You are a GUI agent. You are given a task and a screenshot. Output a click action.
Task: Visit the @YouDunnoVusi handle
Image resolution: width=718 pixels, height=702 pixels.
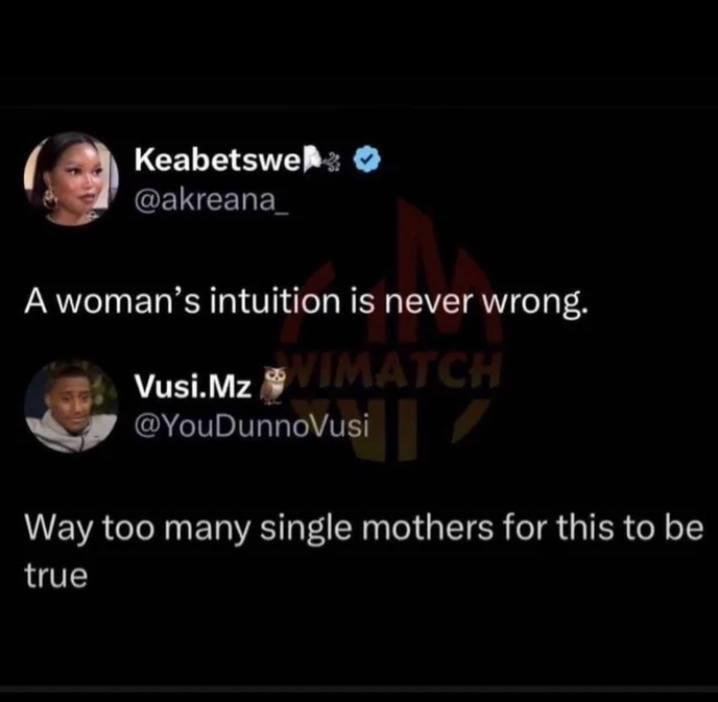pos(251,426)
